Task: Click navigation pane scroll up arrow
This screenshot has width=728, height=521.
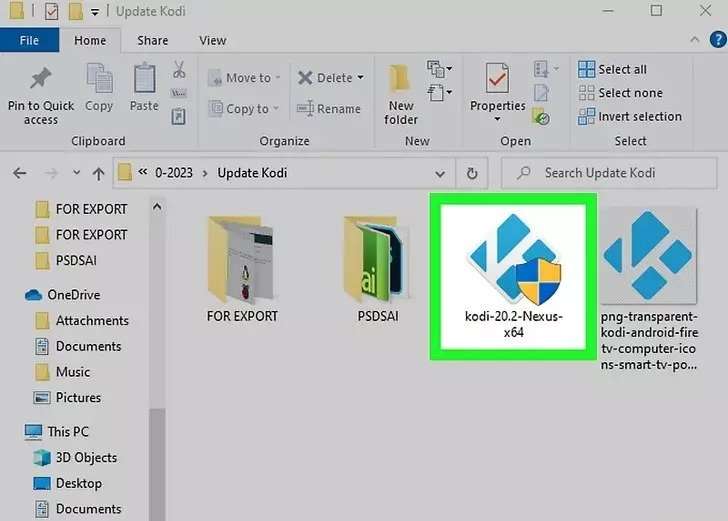Action: coord(157,207)
